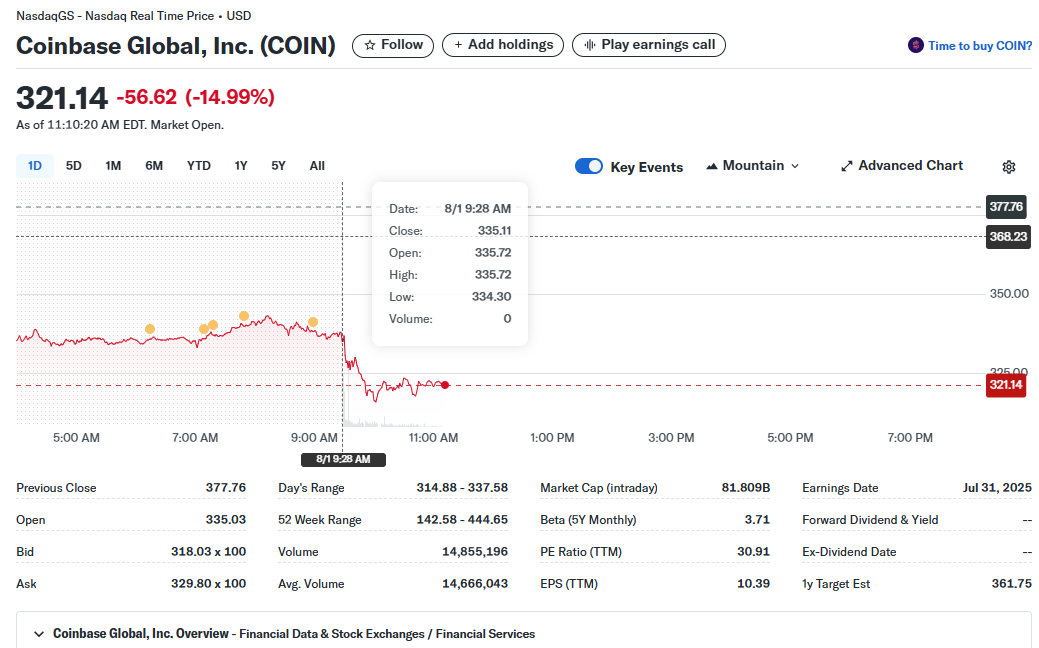Click the 377.76 previous close axis label
This screenshot has width=1039, height=648.
(x=1006, y=207)
